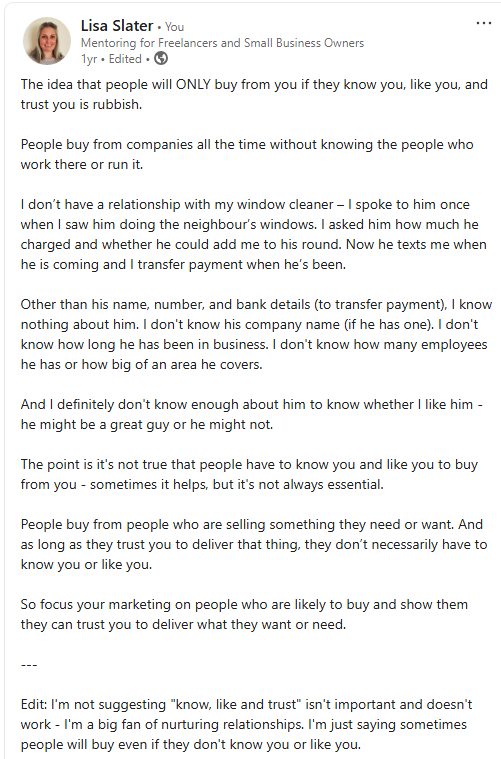Click the three-dash separator line
Screen dimensions: 501x759
(x=29, y=665)
